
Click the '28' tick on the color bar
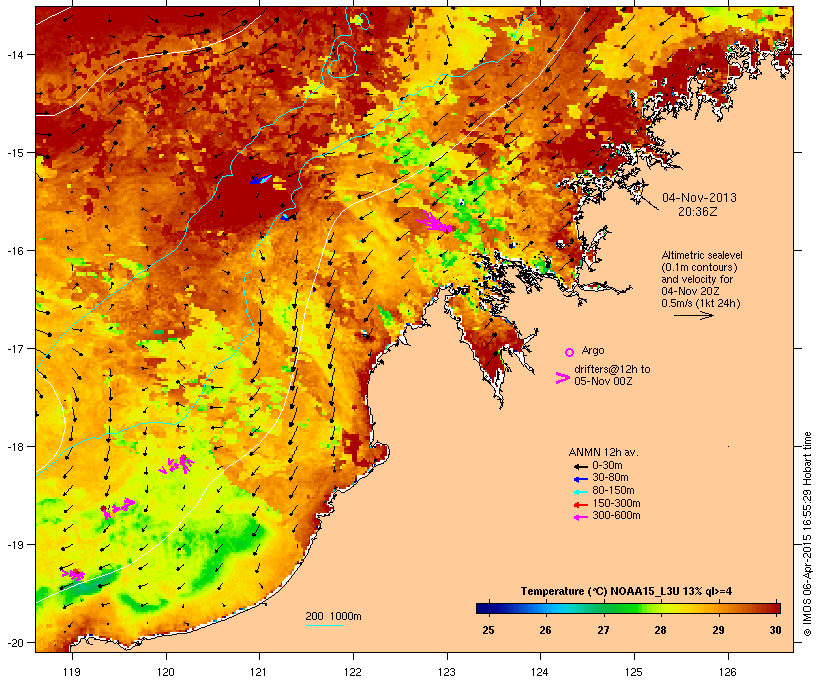[660, 630]
